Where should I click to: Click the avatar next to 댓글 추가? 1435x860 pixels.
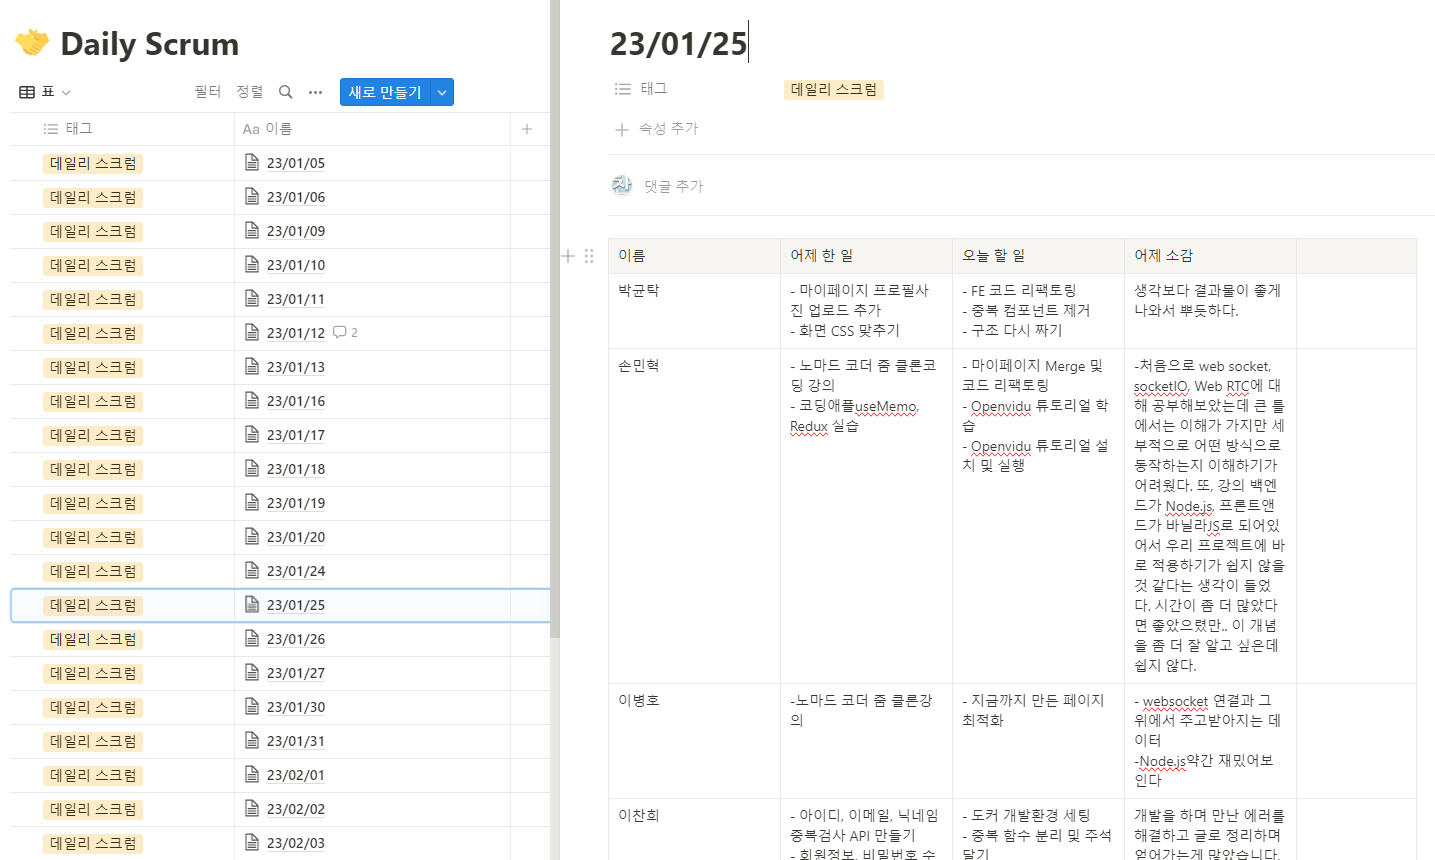[x=621, y=185]
